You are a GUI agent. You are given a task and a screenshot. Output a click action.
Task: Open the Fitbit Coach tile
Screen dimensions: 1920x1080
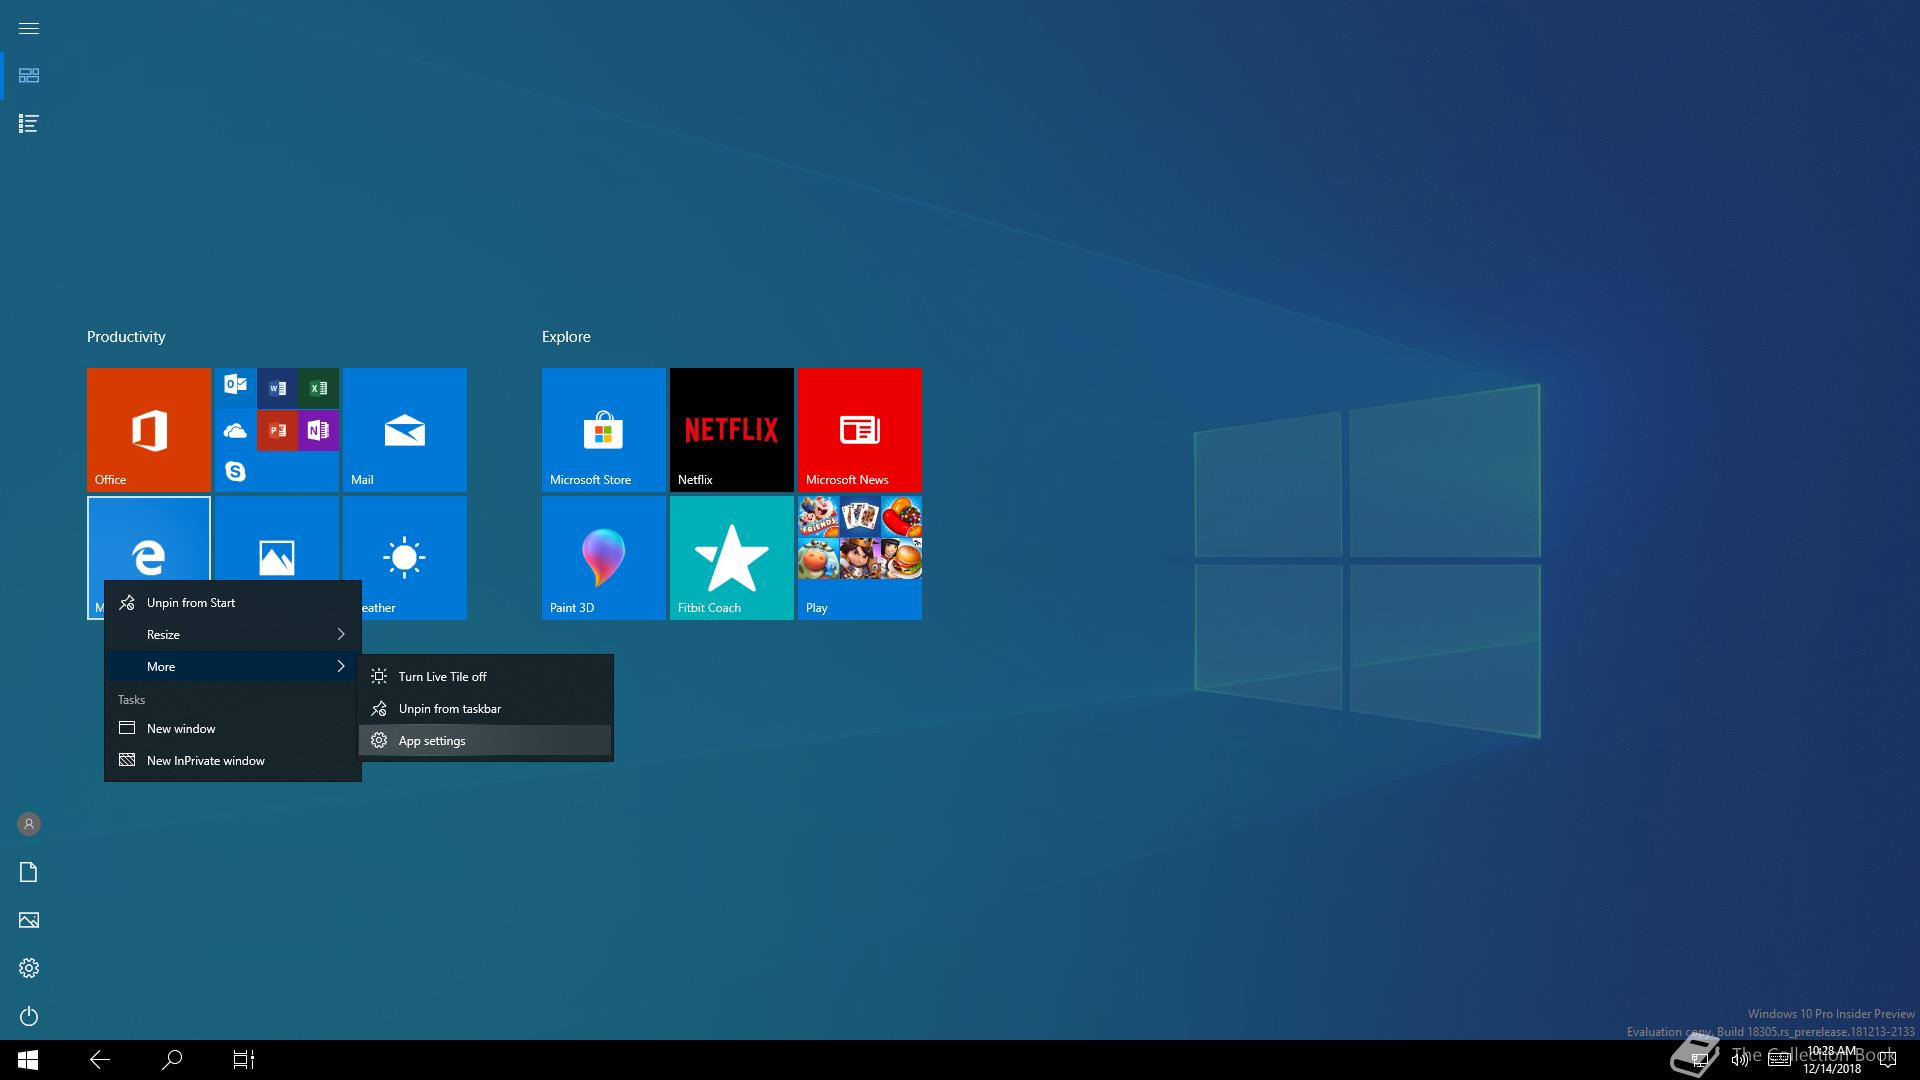click(x=732, y=558)
